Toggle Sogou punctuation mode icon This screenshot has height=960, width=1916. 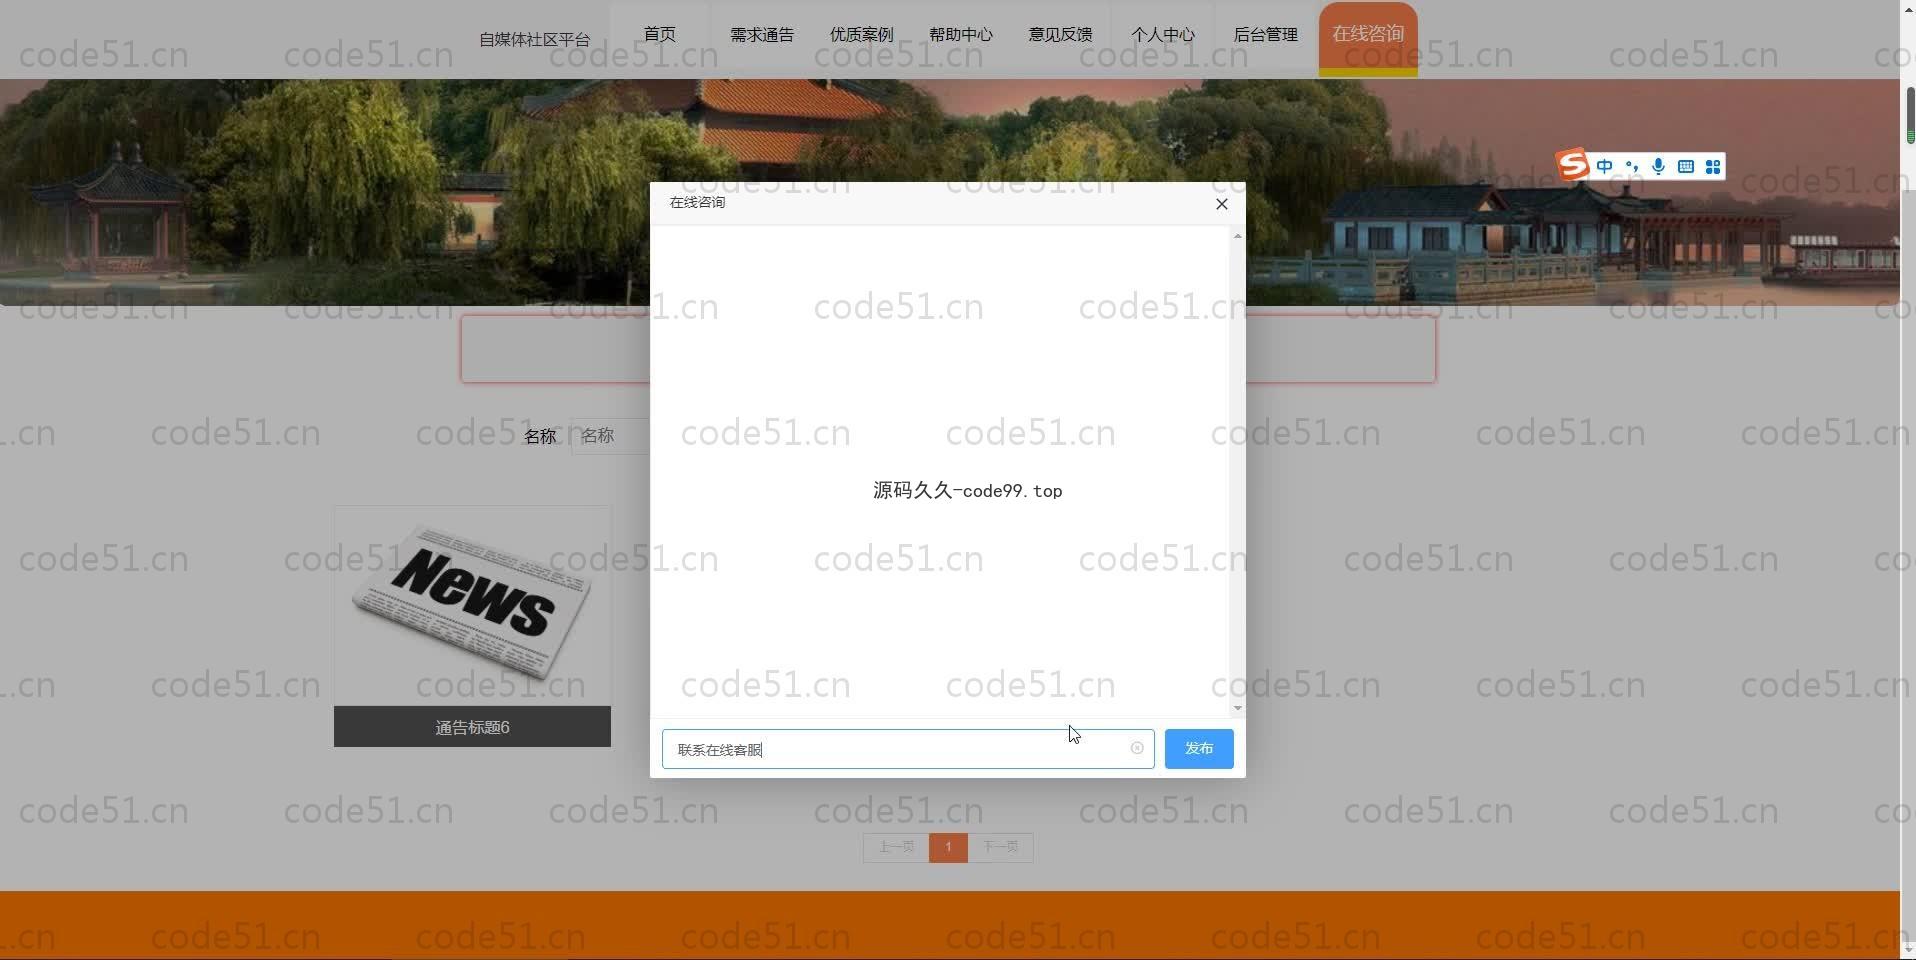[1632, 167]
